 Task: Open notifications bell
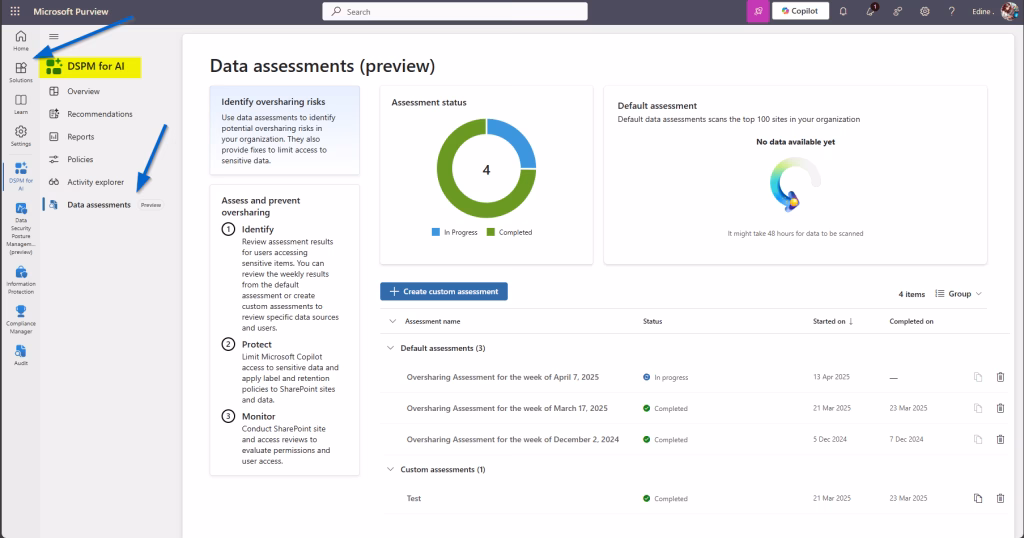[843, 11]
